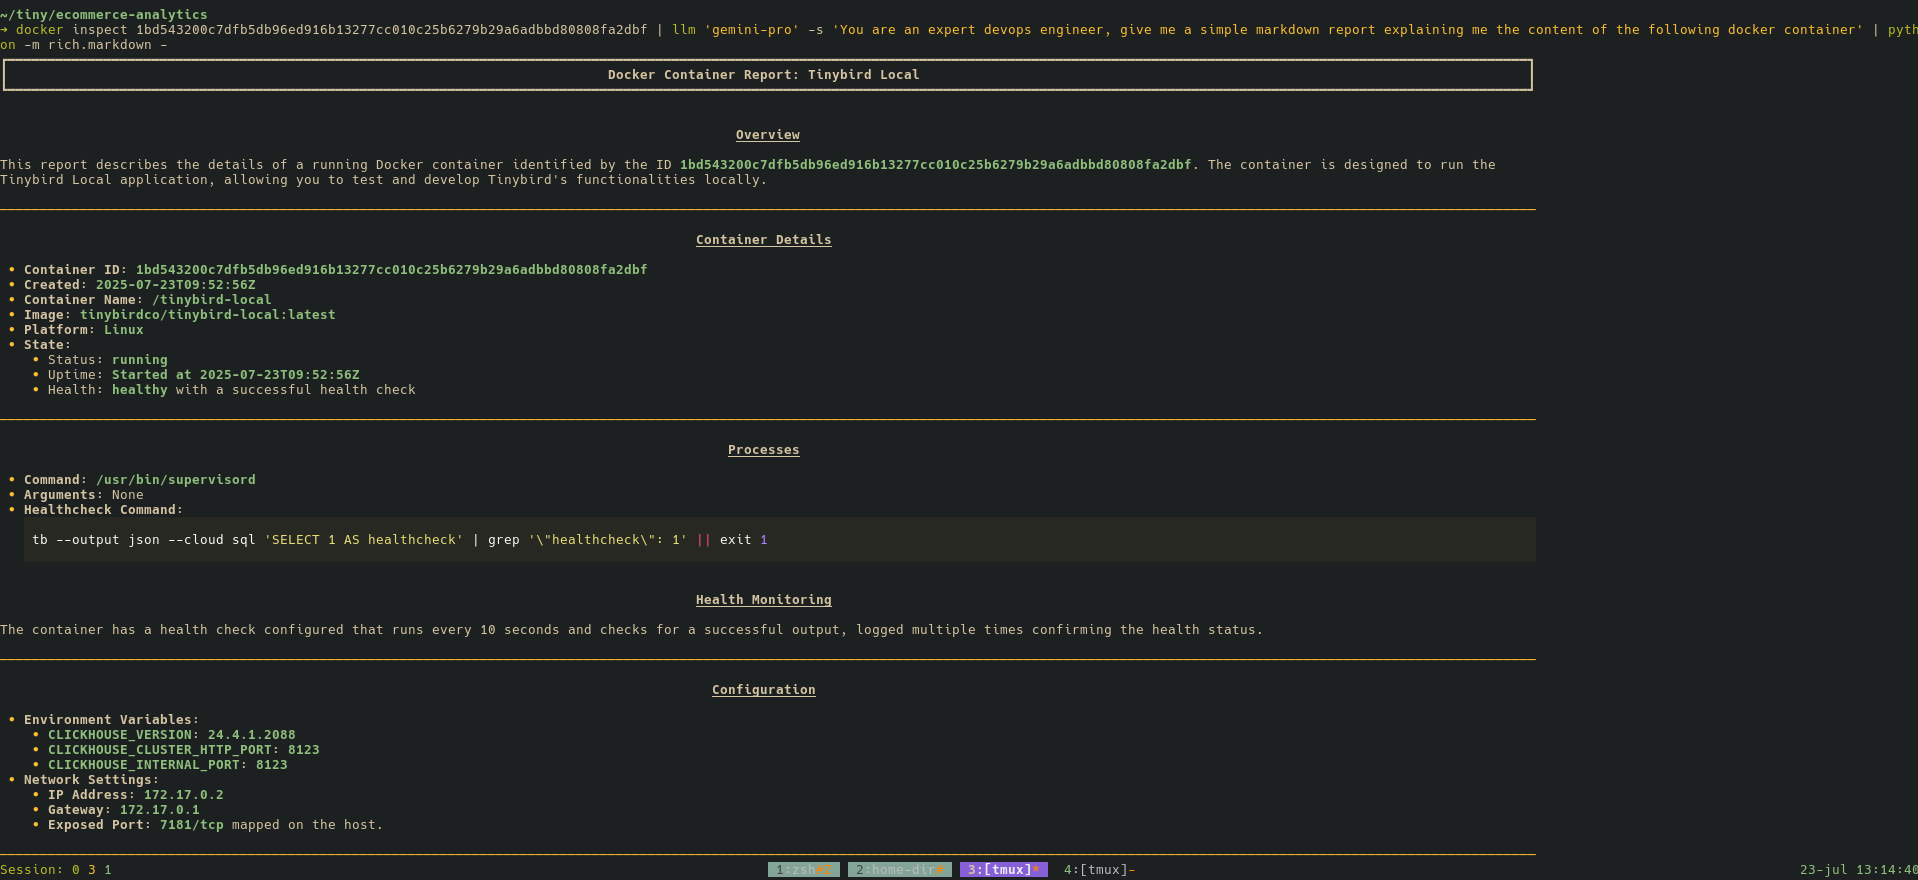Click the 172.17.0.2 IP address value
Image resolution: width=1918 pixels, height=880 pixels.
click(183, 795)
